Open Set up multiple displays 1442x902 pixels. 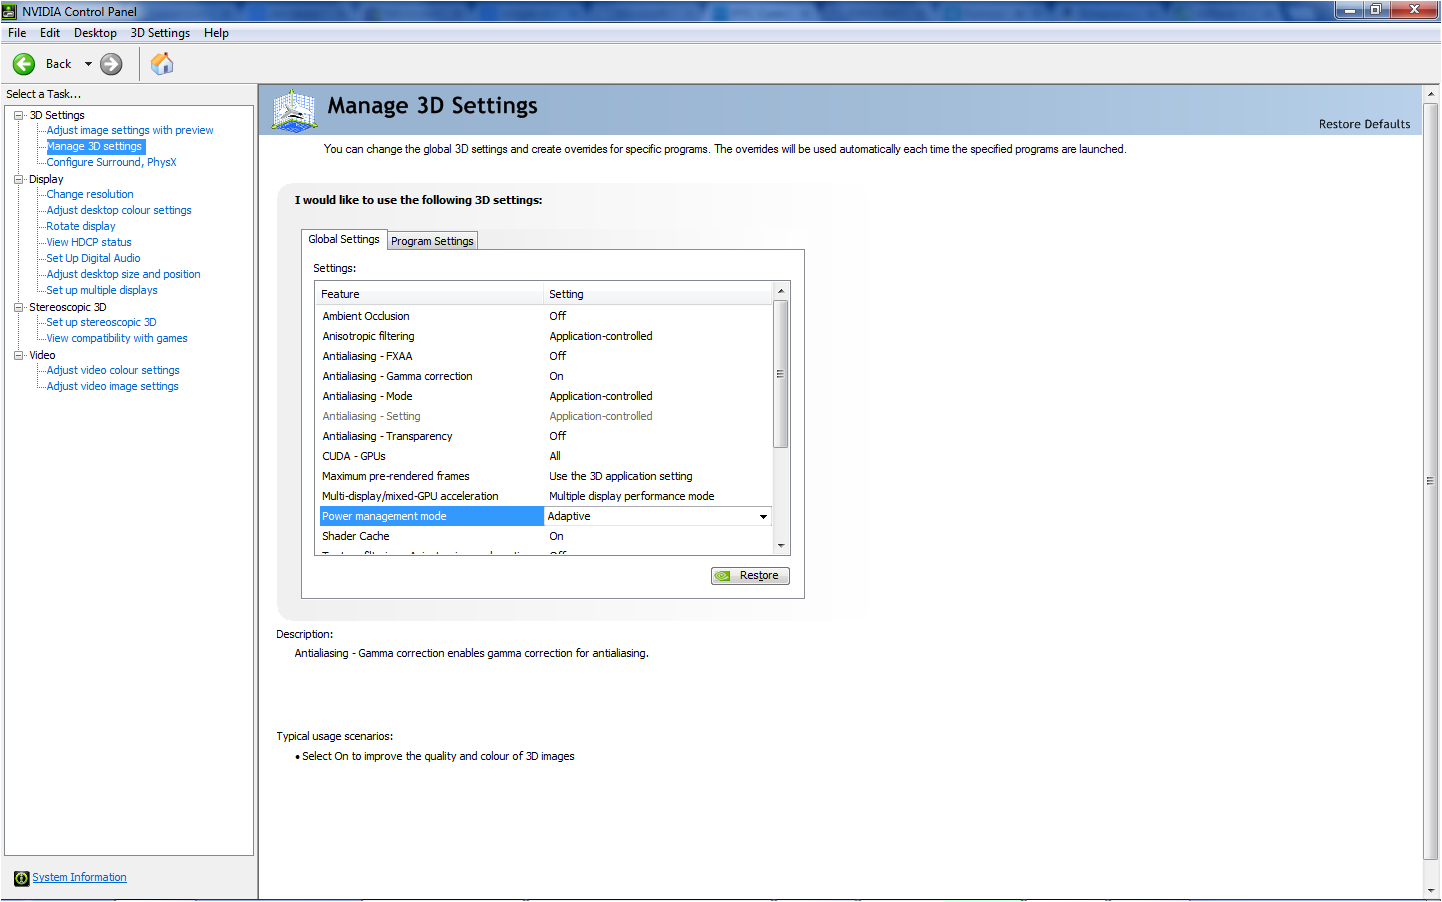[102, 290]
